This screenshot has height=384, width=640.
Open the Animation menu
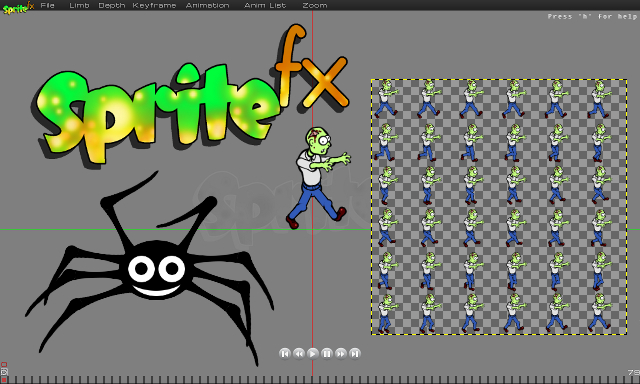(x=207, y=5)
